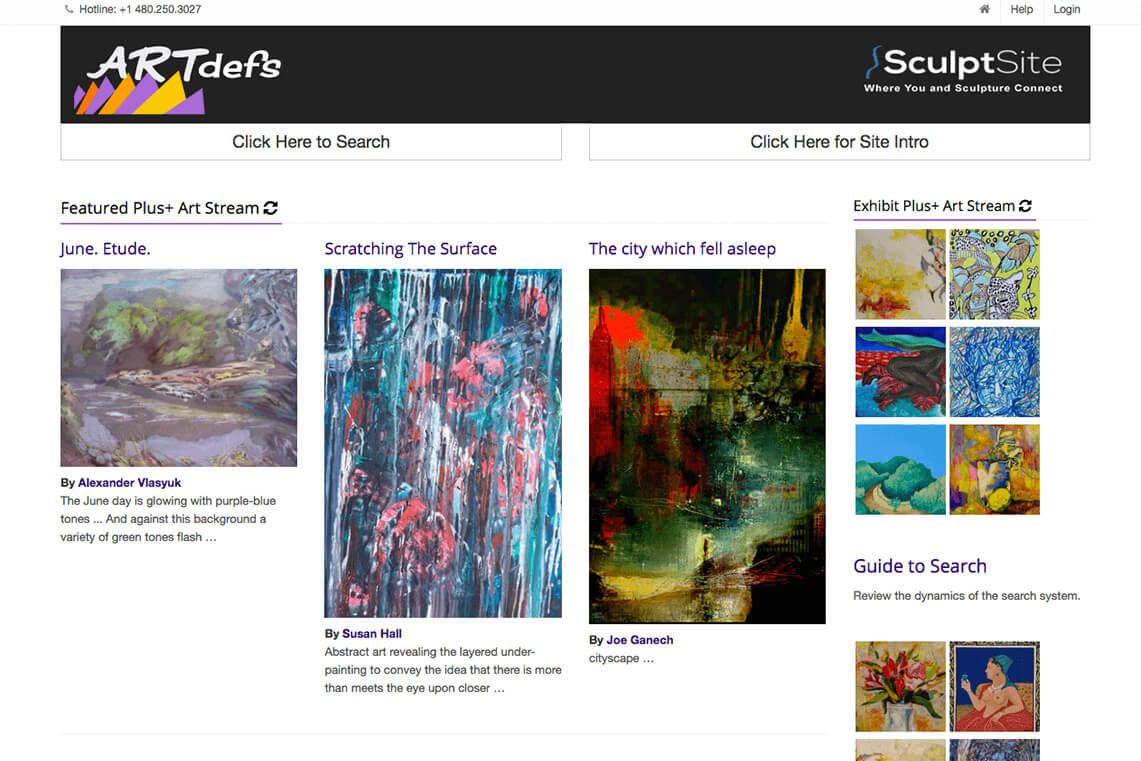Click Here for Site Intro button
This screenshot has width=1141, height=761.
point(839,142)
